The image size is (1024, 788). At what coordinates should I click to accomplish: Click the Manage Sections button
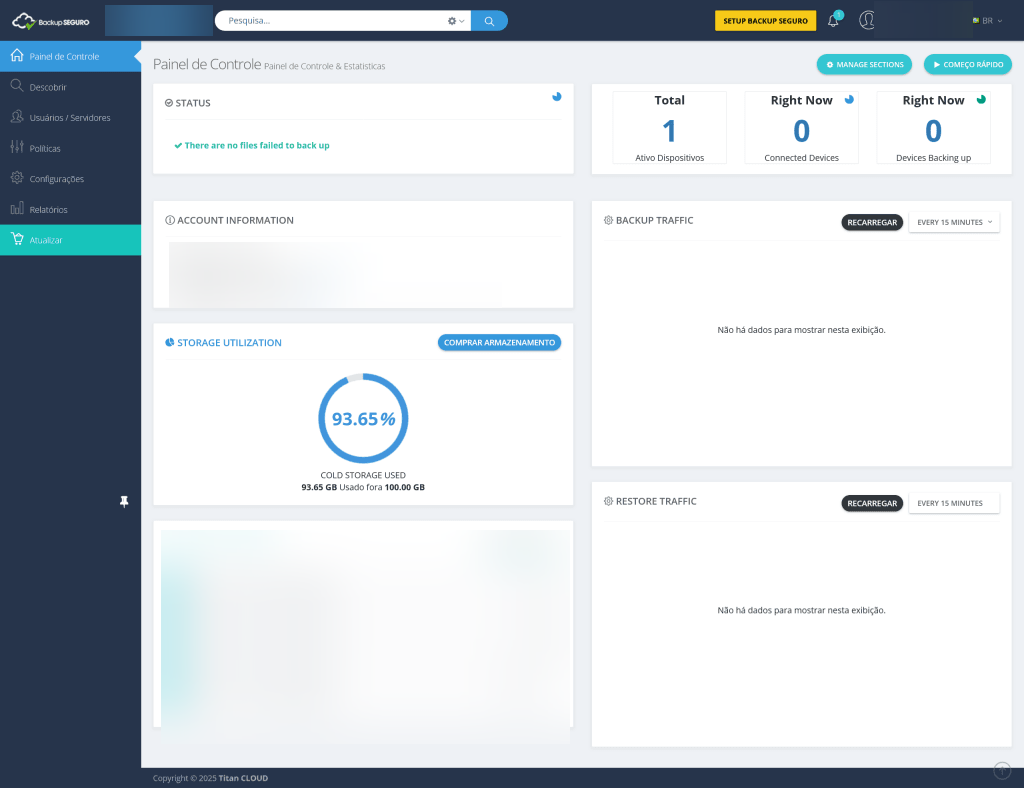tap(864, 65)
